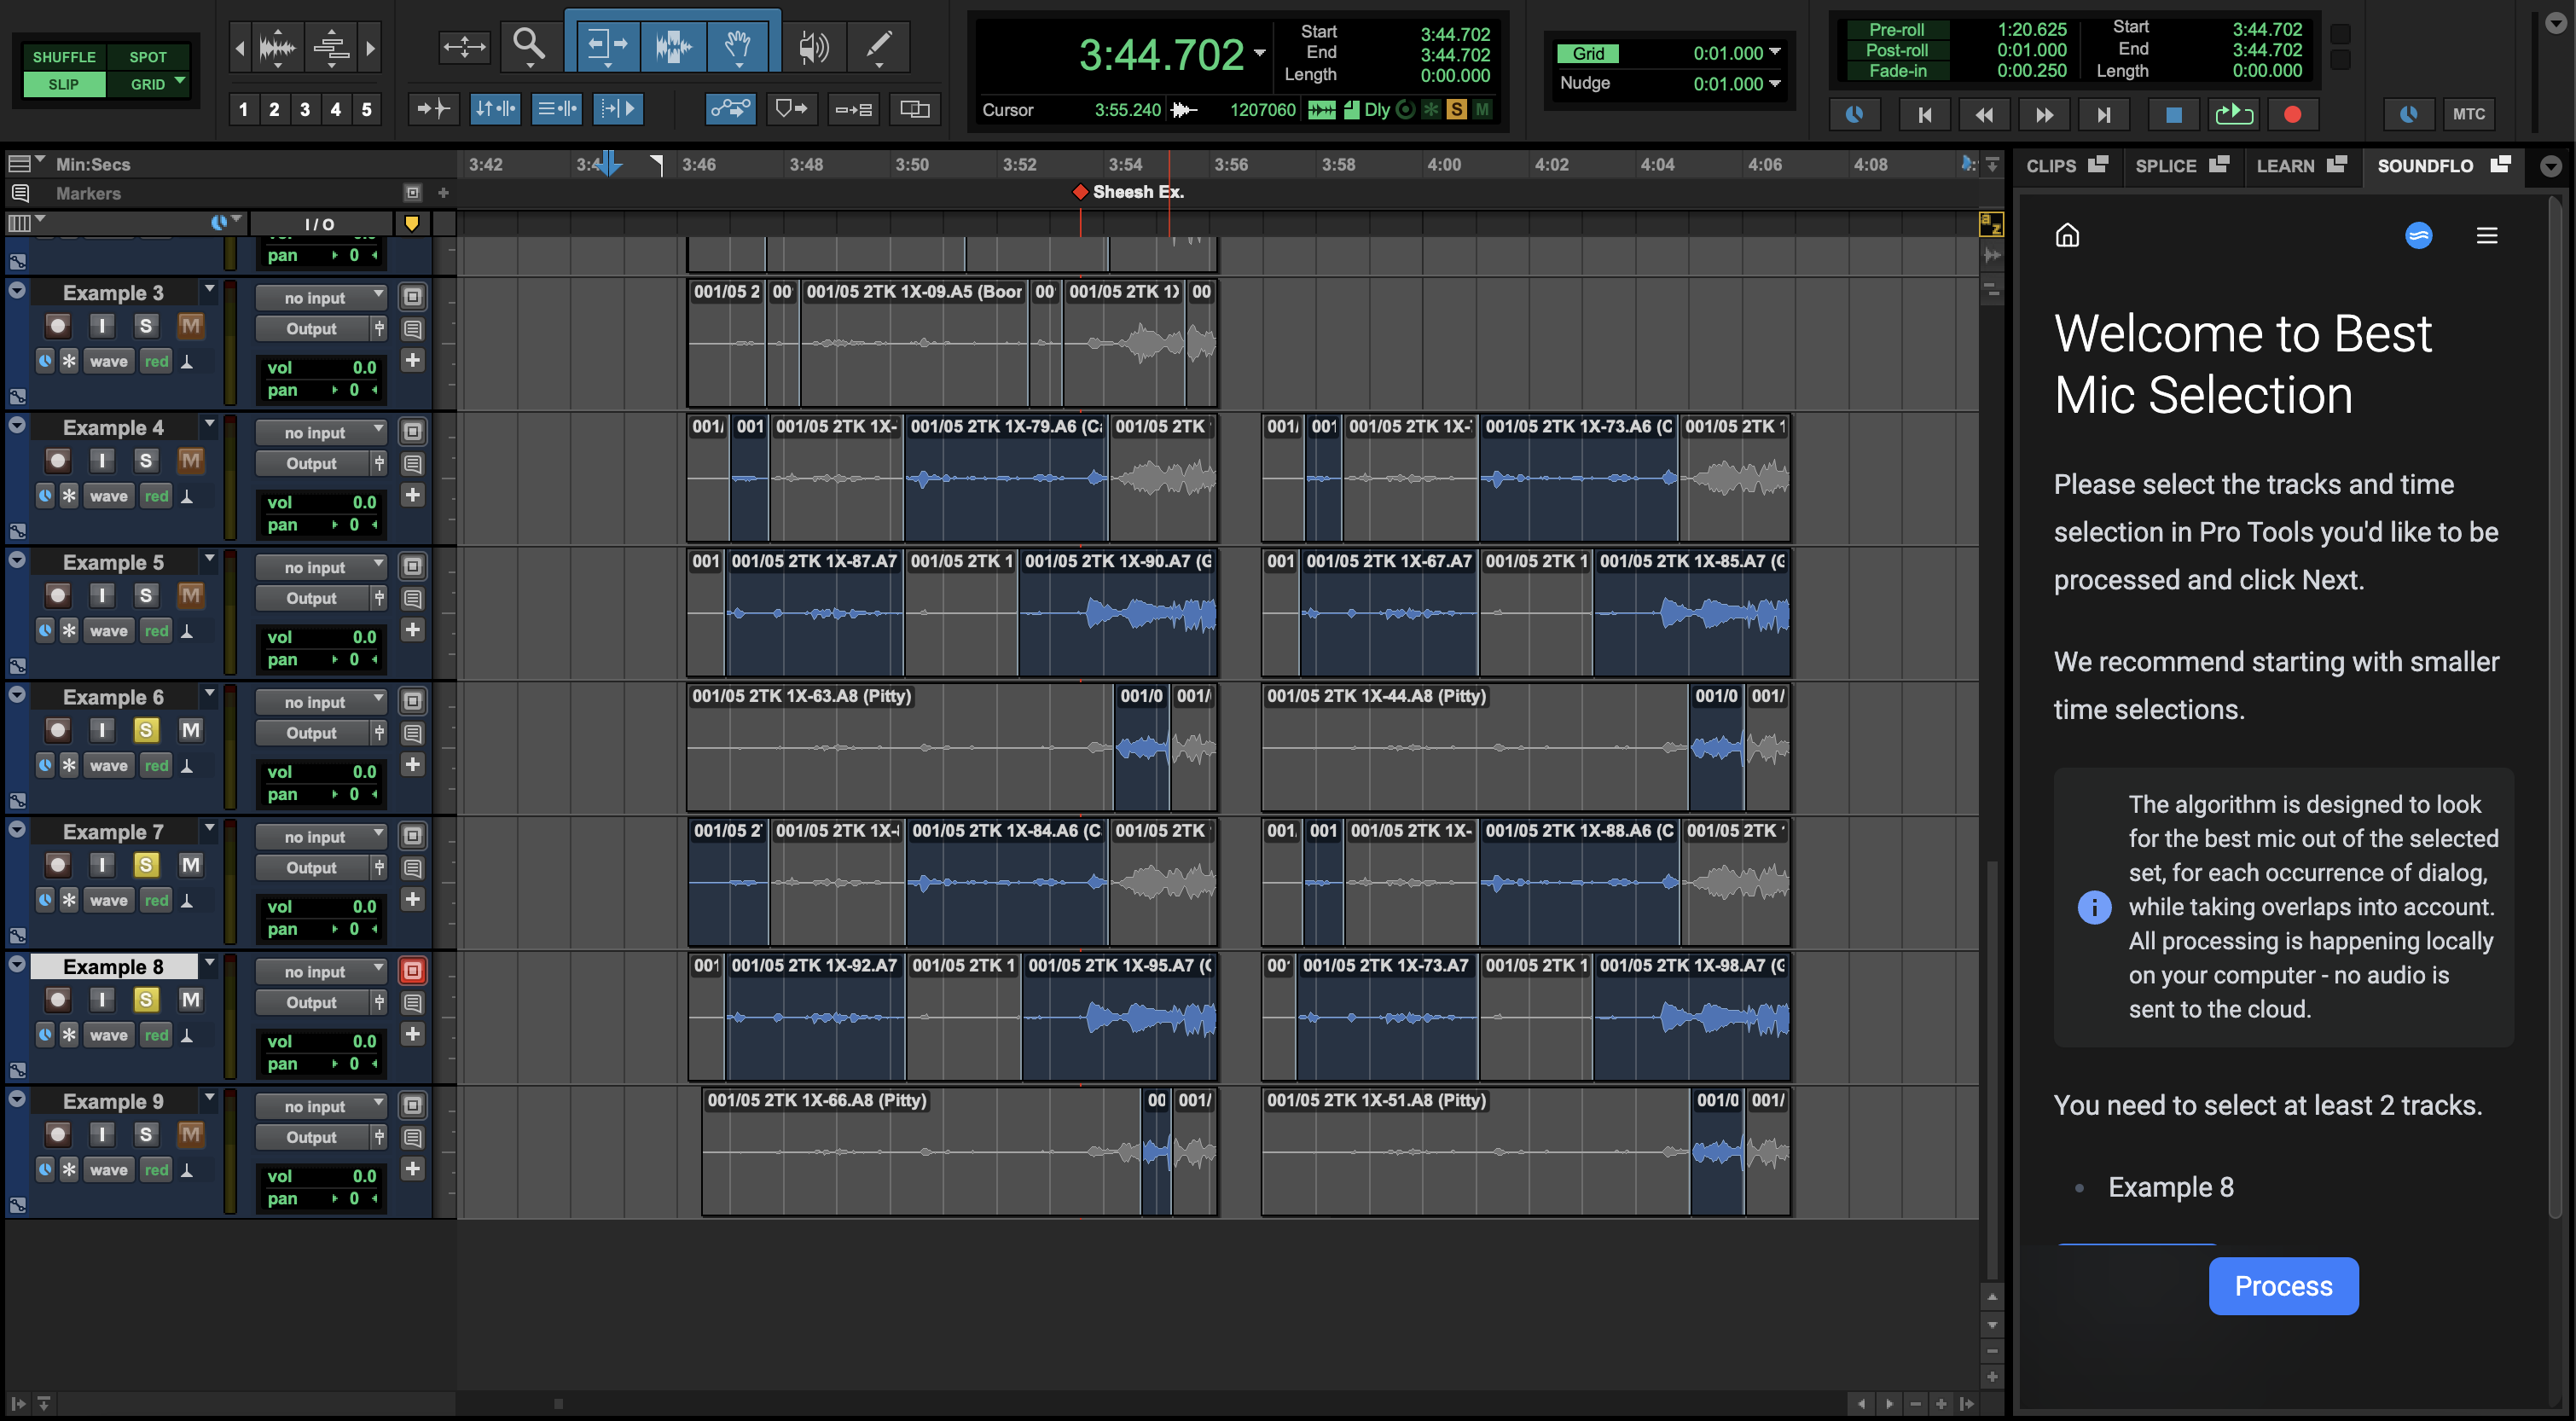This screenshot has width=2576, height=1421.
Task: Open the main counter format dropdown
Action: pos(1259,53)
